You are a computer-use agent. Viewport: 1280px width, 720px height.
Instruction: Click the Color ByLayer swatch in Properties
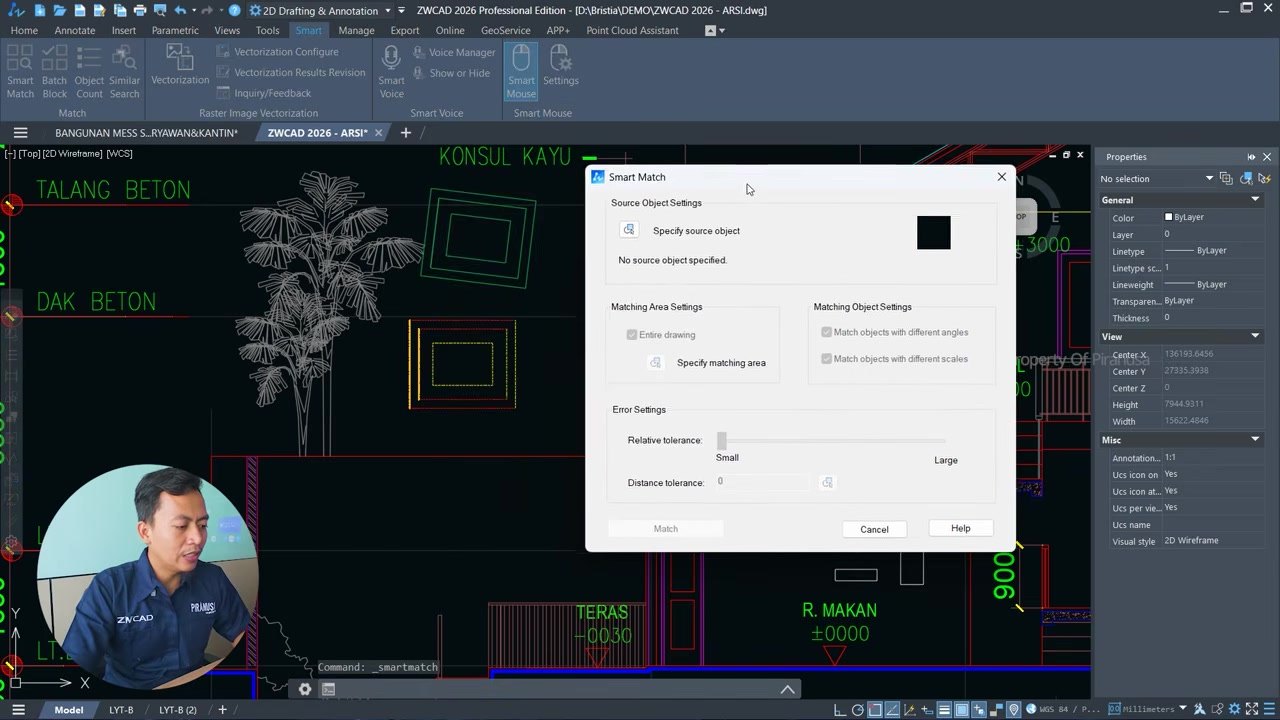coord(1168,217)
